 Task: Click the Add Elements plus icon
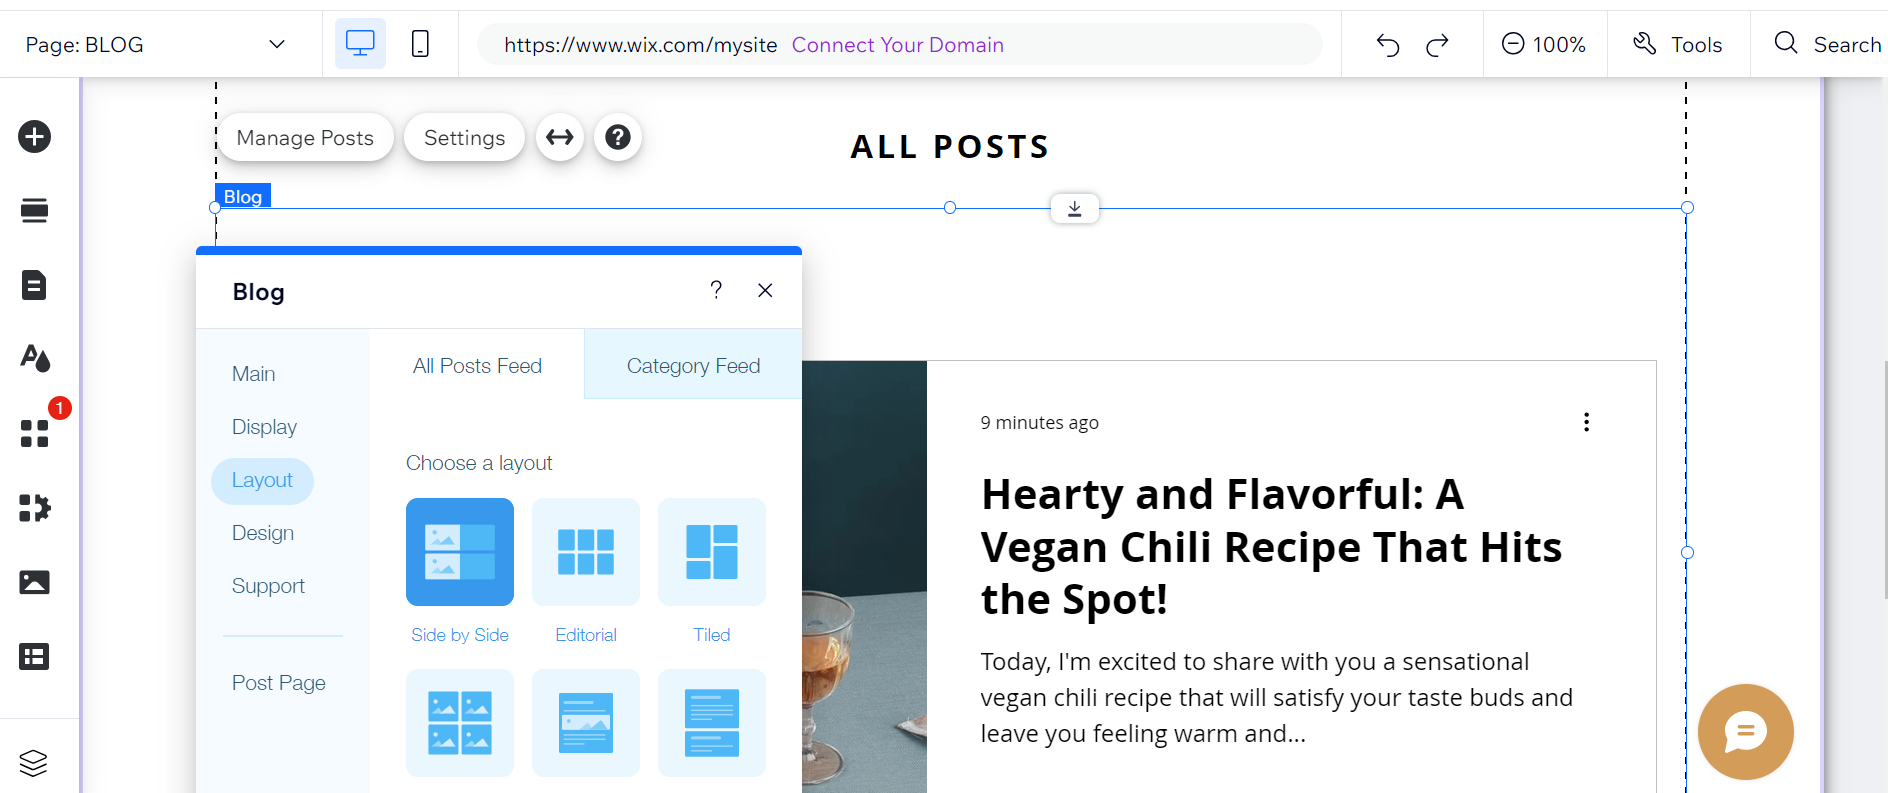tap(35, 137)
